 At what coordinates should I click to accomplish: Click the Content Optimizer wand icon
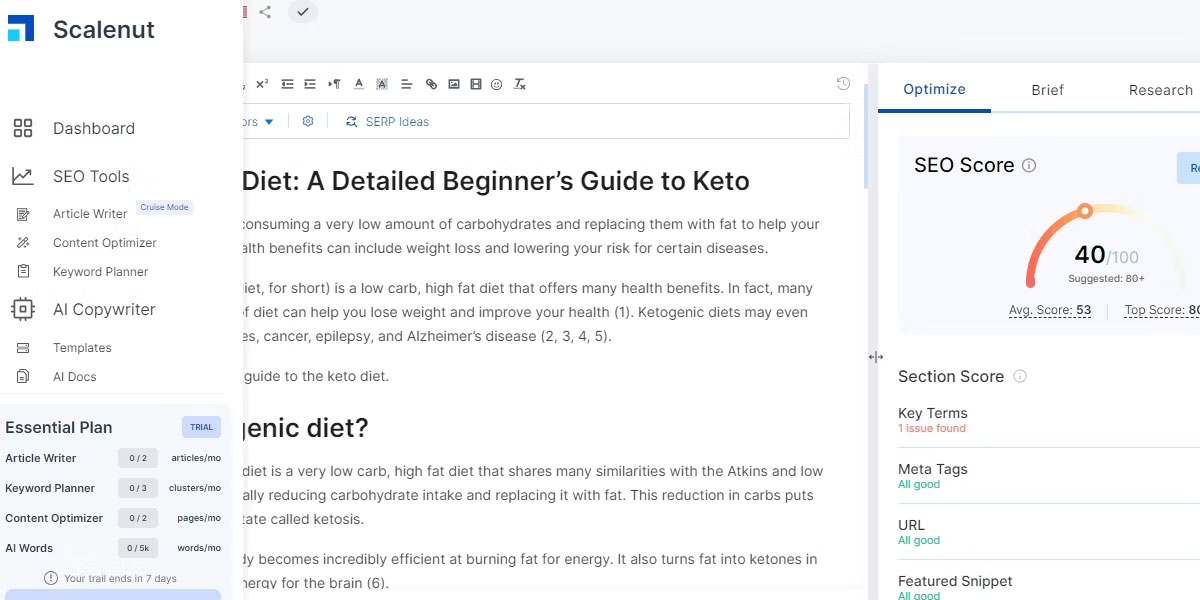[23, 243]
